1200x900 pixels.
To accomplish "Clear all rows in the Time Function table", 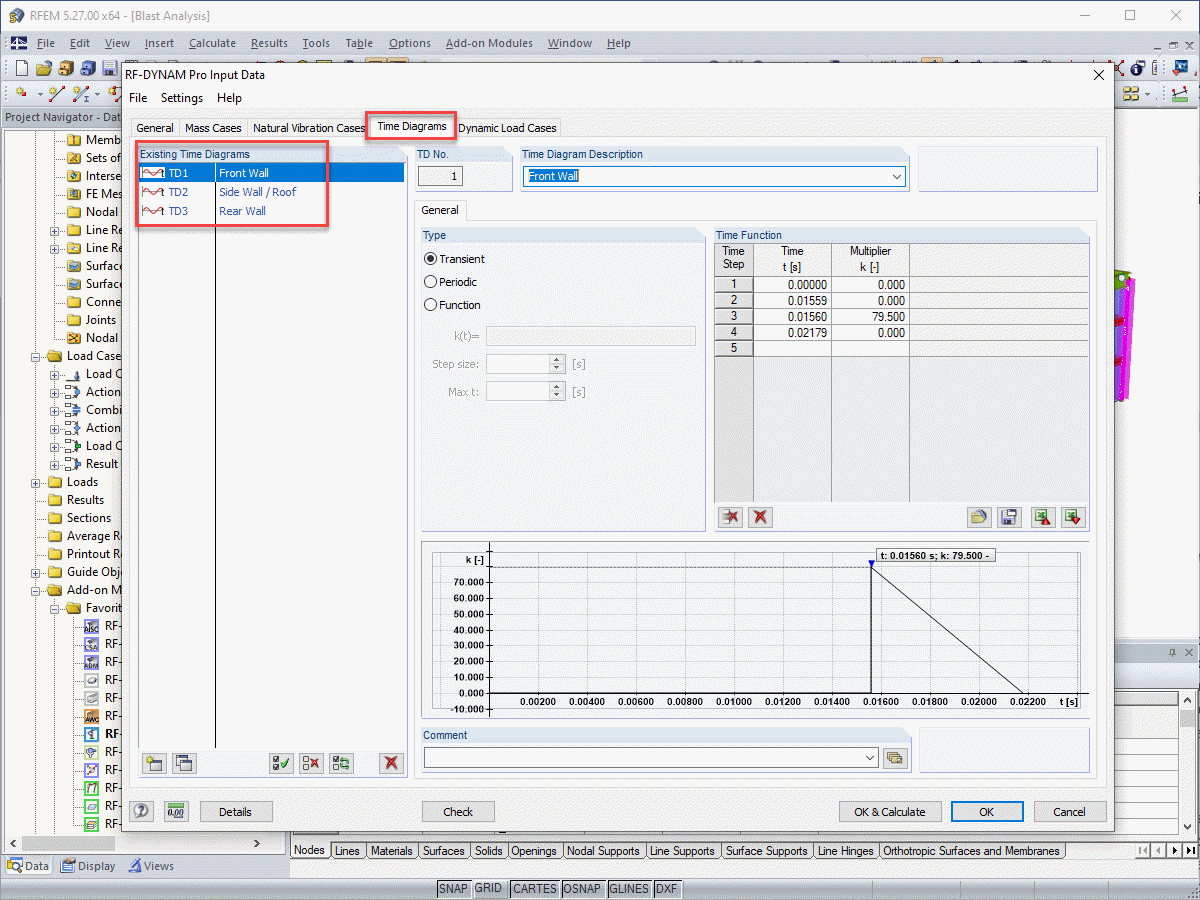I will 759,517.
